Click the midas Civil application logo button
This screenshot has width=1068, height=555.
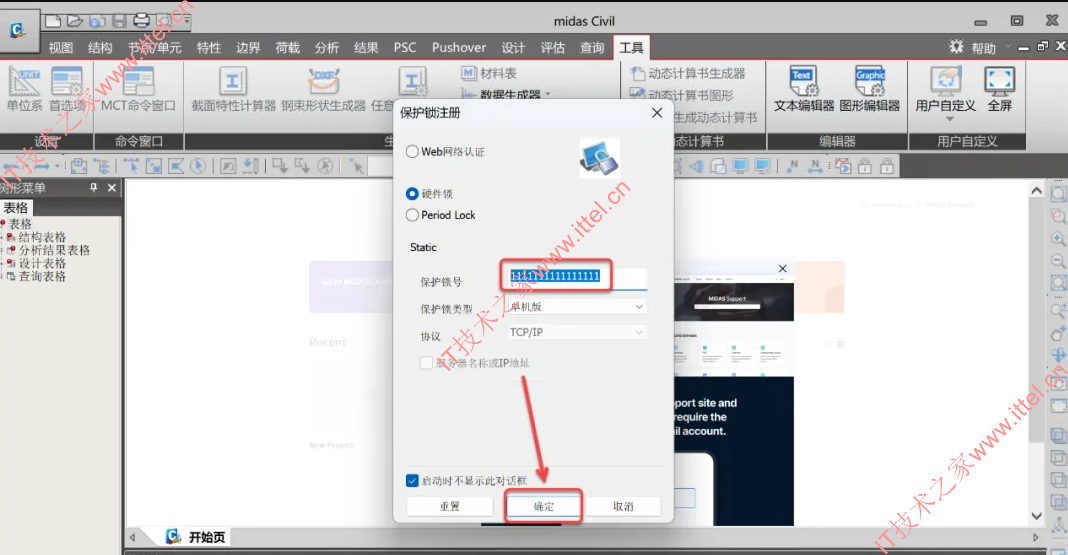(18, 30)
